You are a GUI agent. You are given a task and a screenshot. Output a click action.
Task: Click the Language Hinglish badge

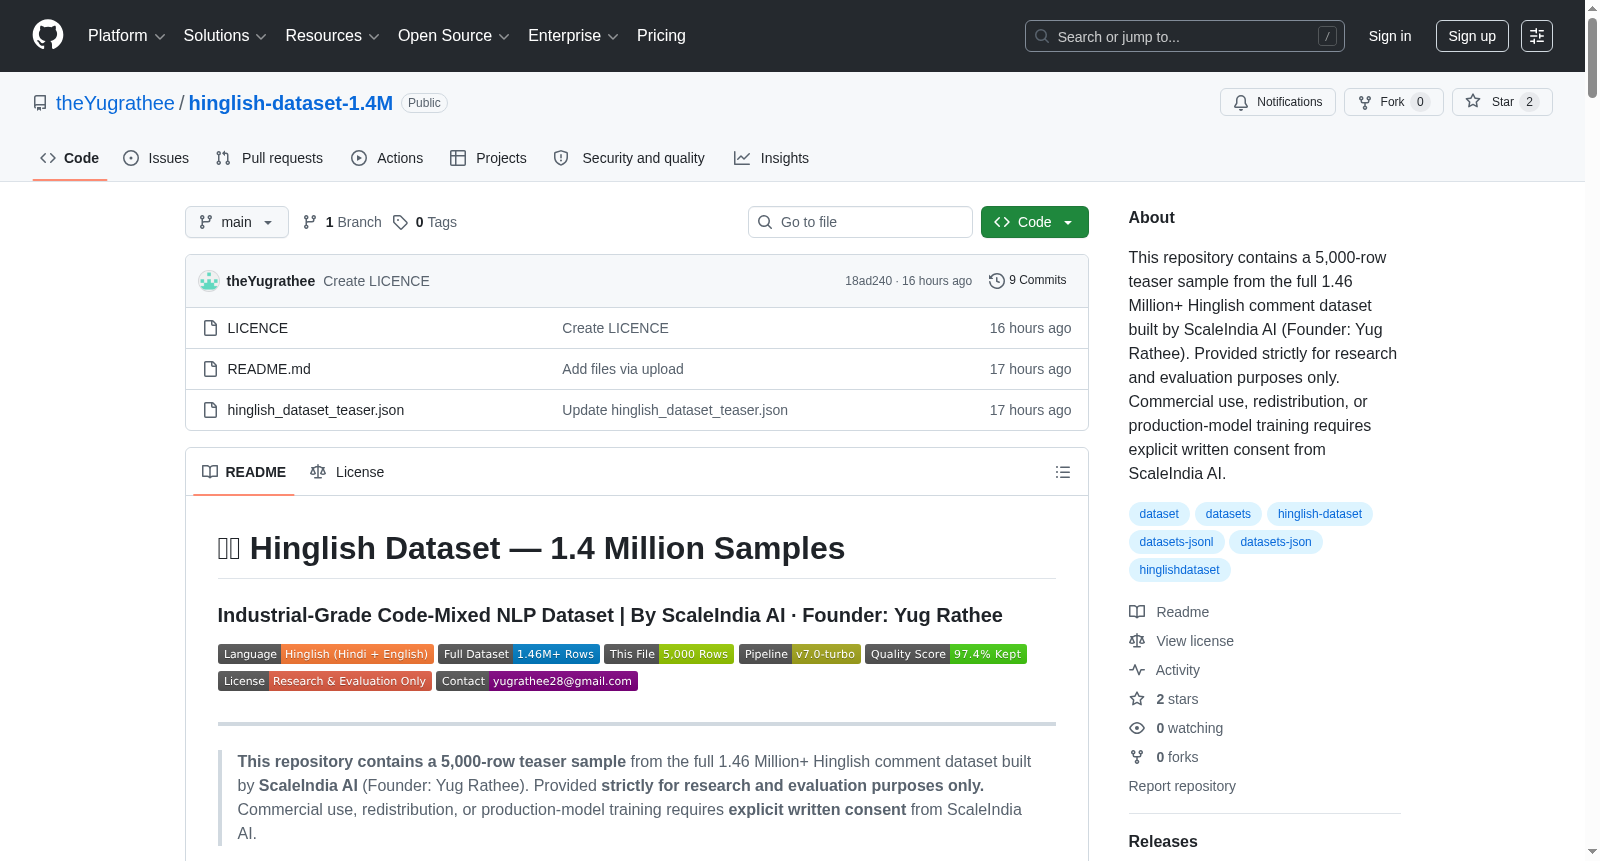326,654
